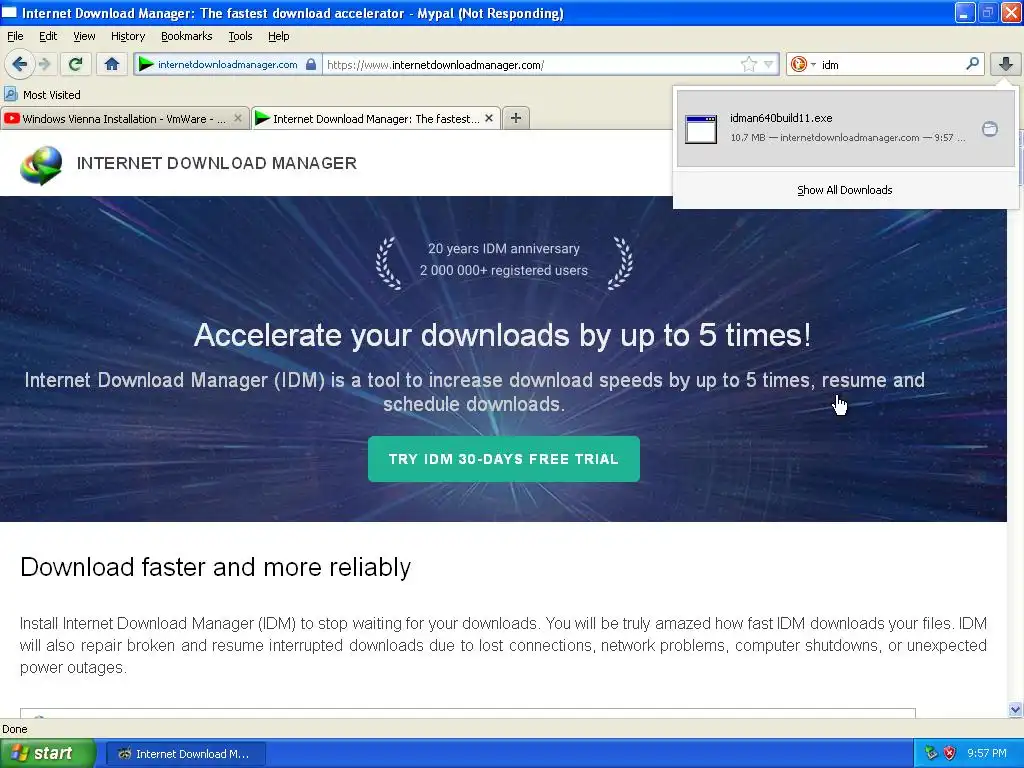Viewport: 1024px width, 768px height.
Task: Open a new tab with the plus button
Action: click(x=516, y=118)
